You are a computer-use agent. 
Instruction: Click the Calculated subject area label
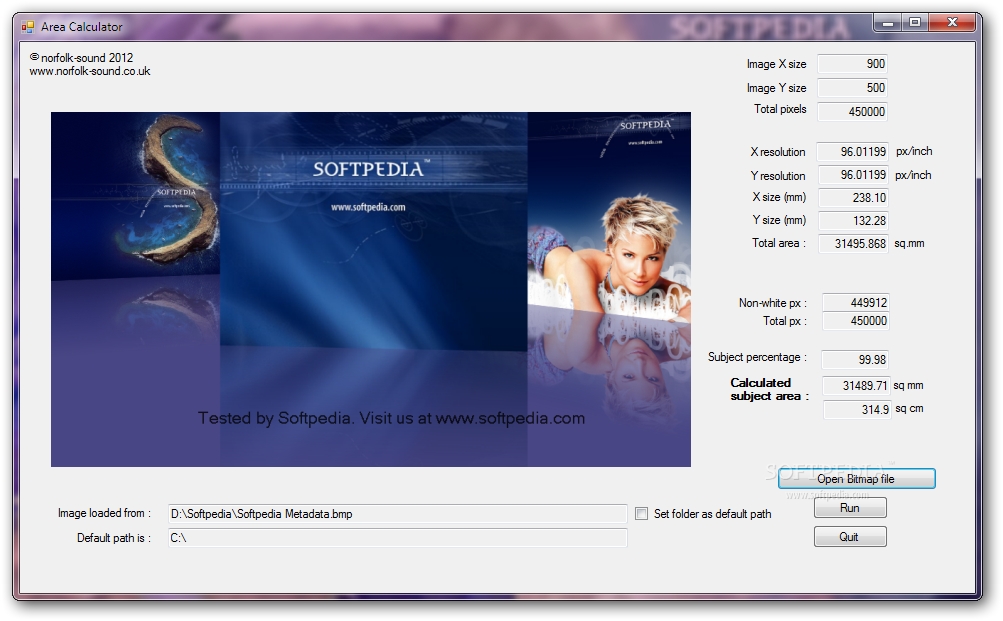click(770, 389)
